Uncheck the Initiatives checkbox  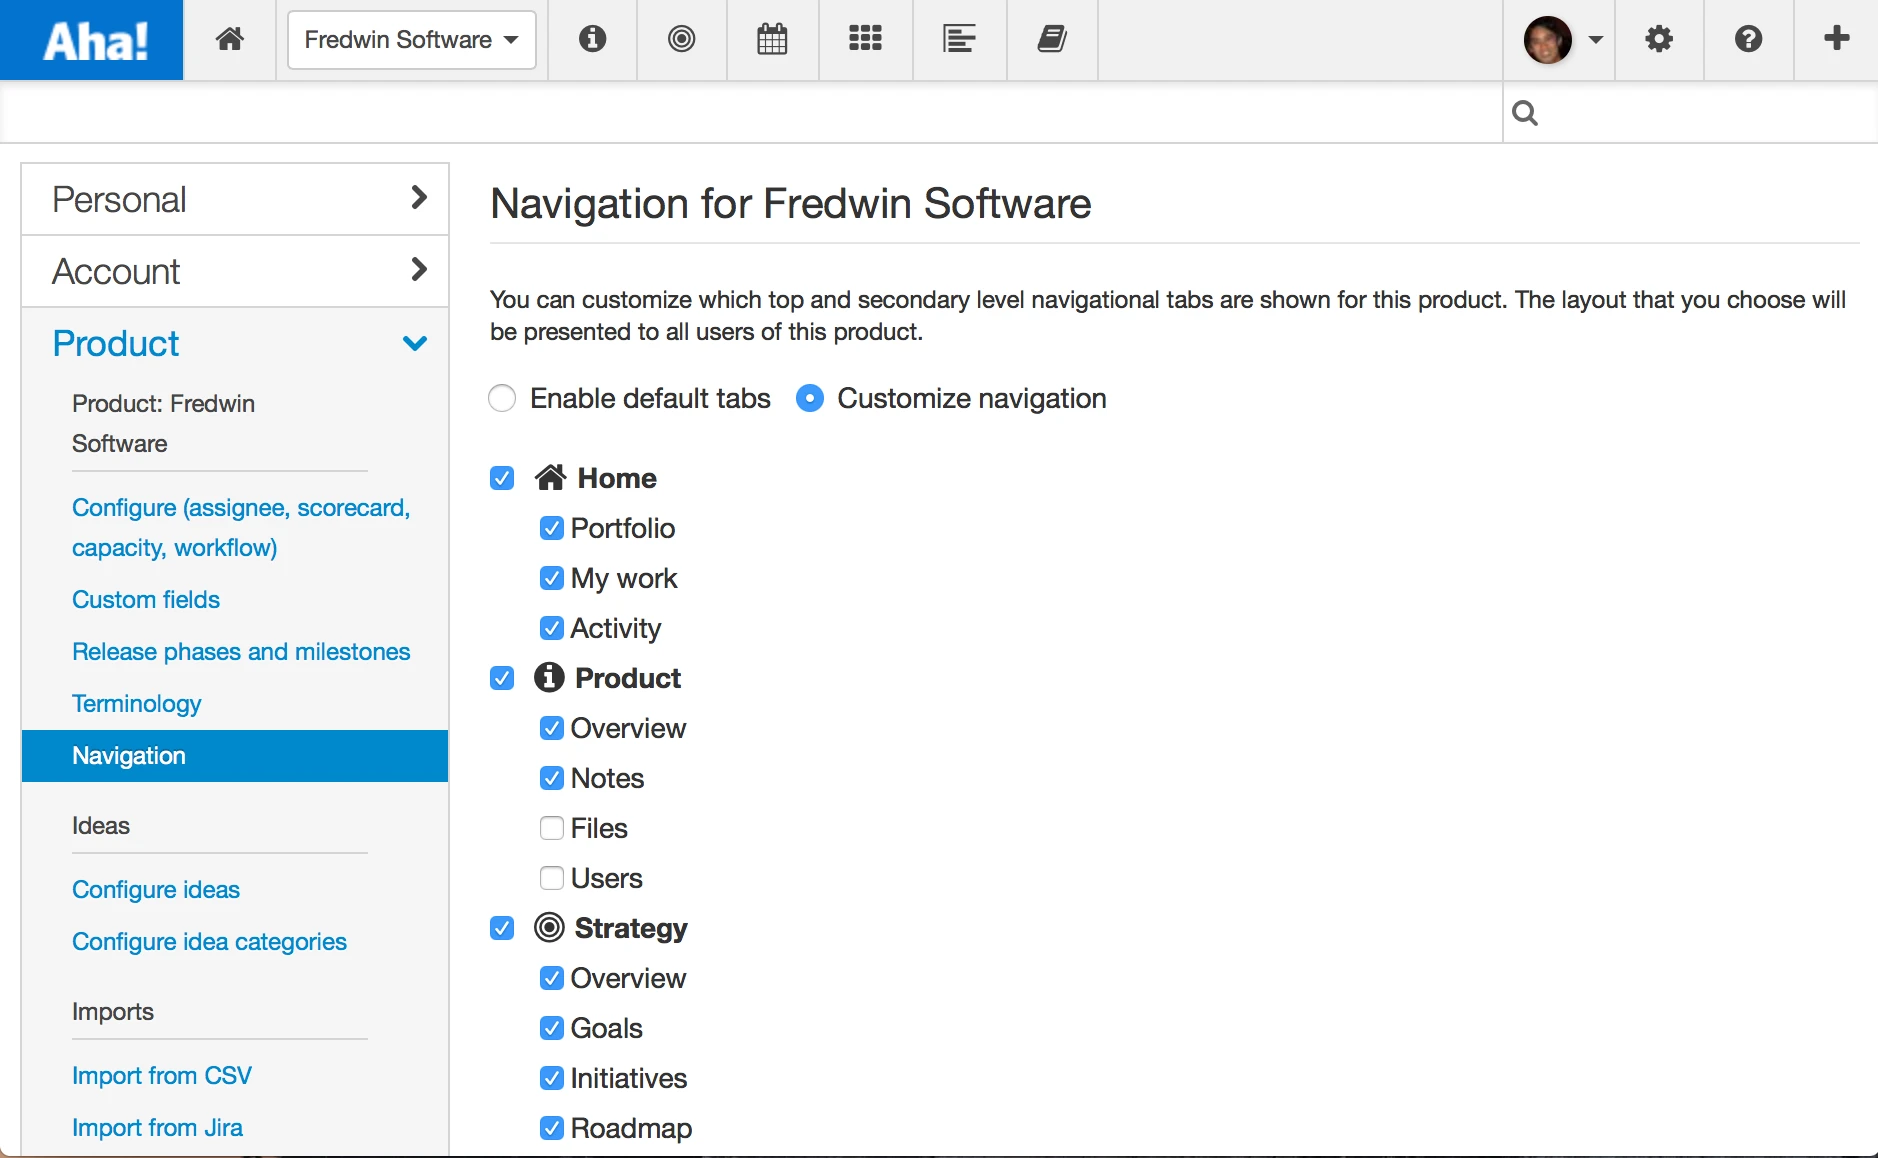click(x=552, y=1078)
